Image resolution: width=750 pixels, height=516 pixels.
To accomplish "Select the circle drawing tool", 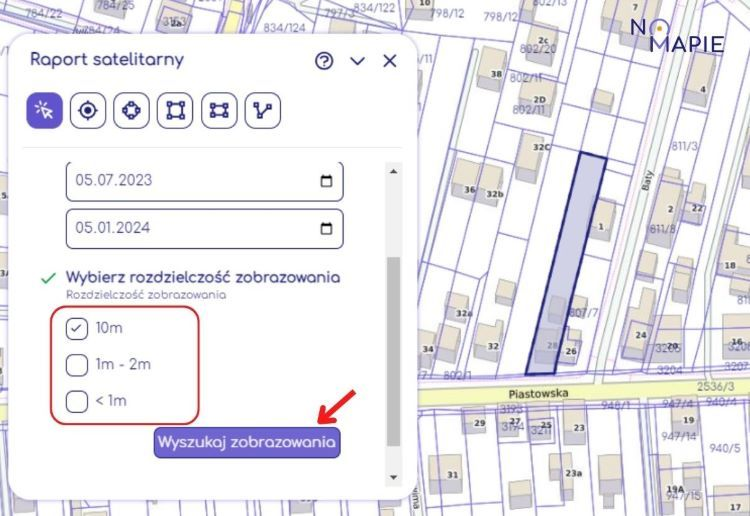I will [131, 110].
